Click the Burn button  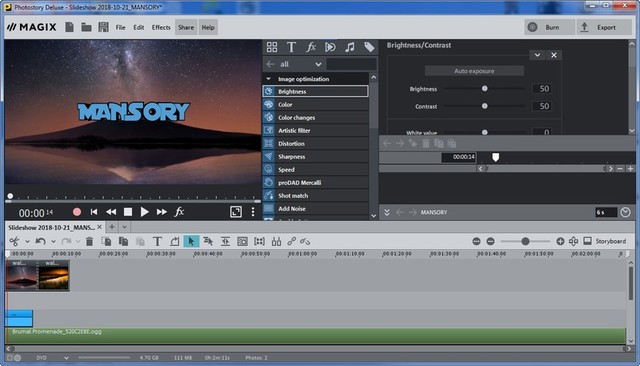click(x=549, y=27)
